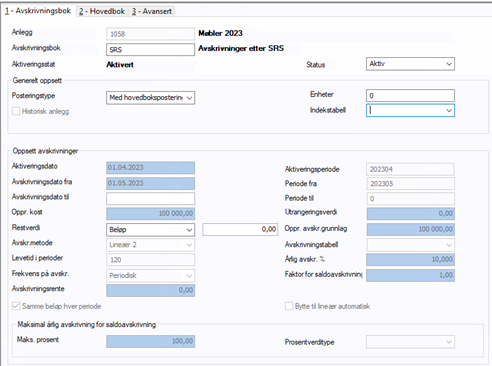Click the Periode fra field 202305

click(410, 184)
